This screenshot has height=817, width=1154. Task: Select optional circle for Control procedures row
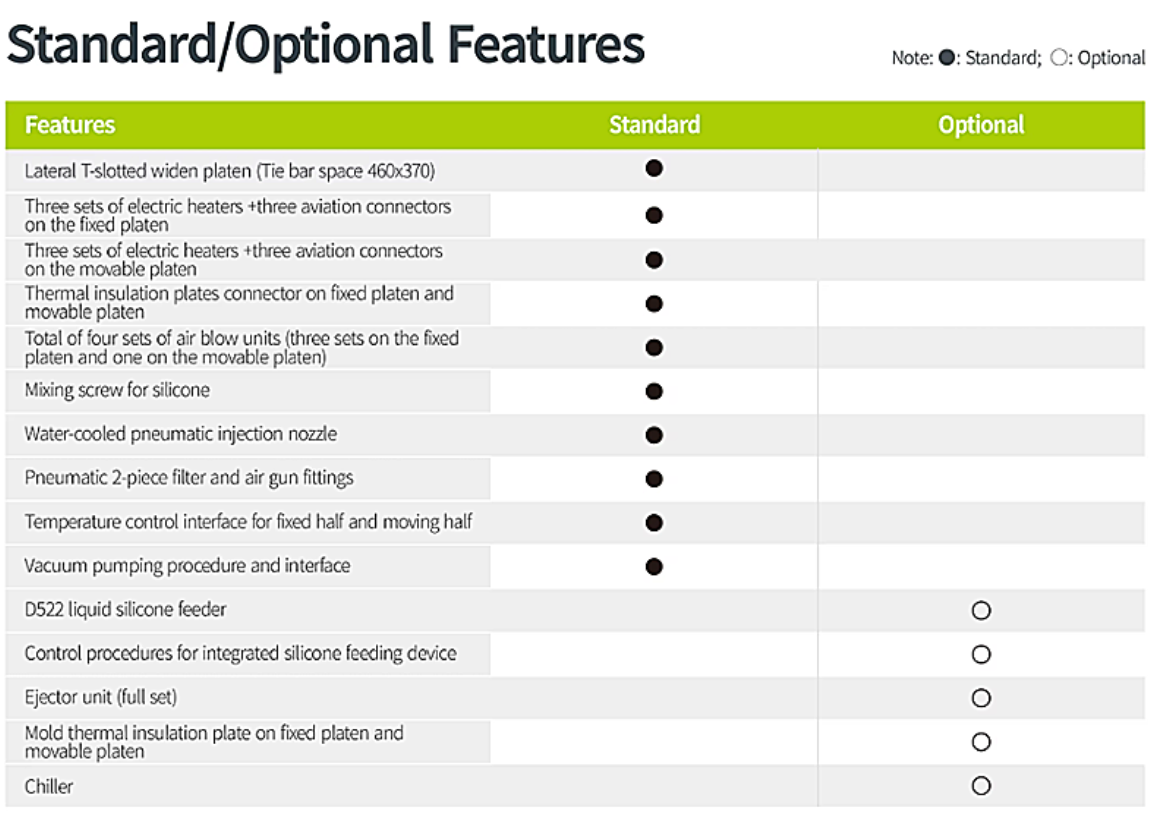pyautogui.click(x=981, y=654)
